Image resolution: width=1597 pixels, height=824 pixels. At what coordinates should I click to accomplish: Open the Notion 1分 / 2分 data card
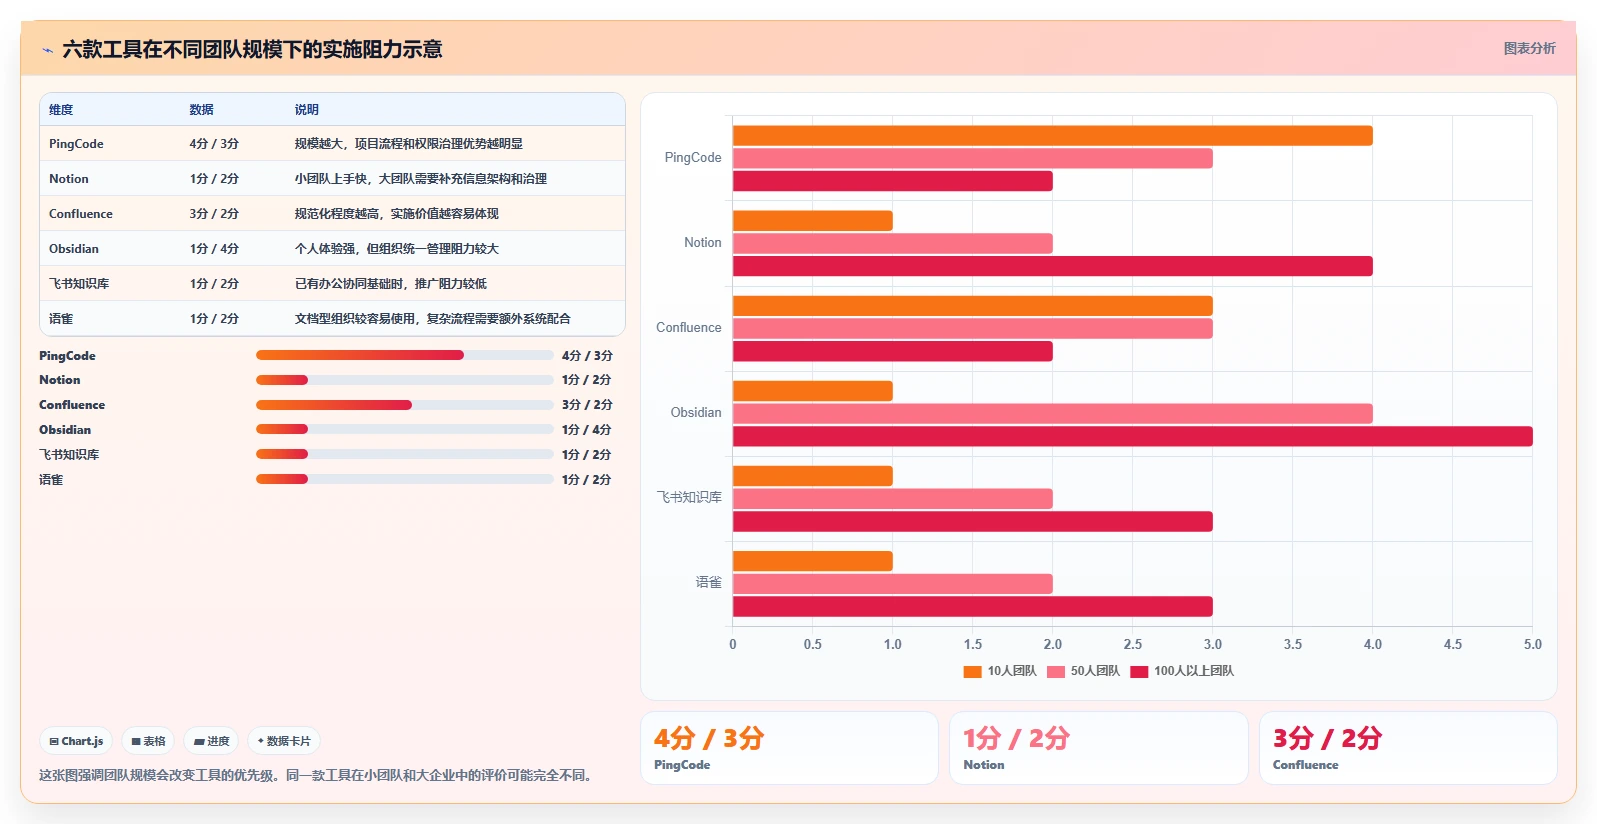[x=1099, y=748]
